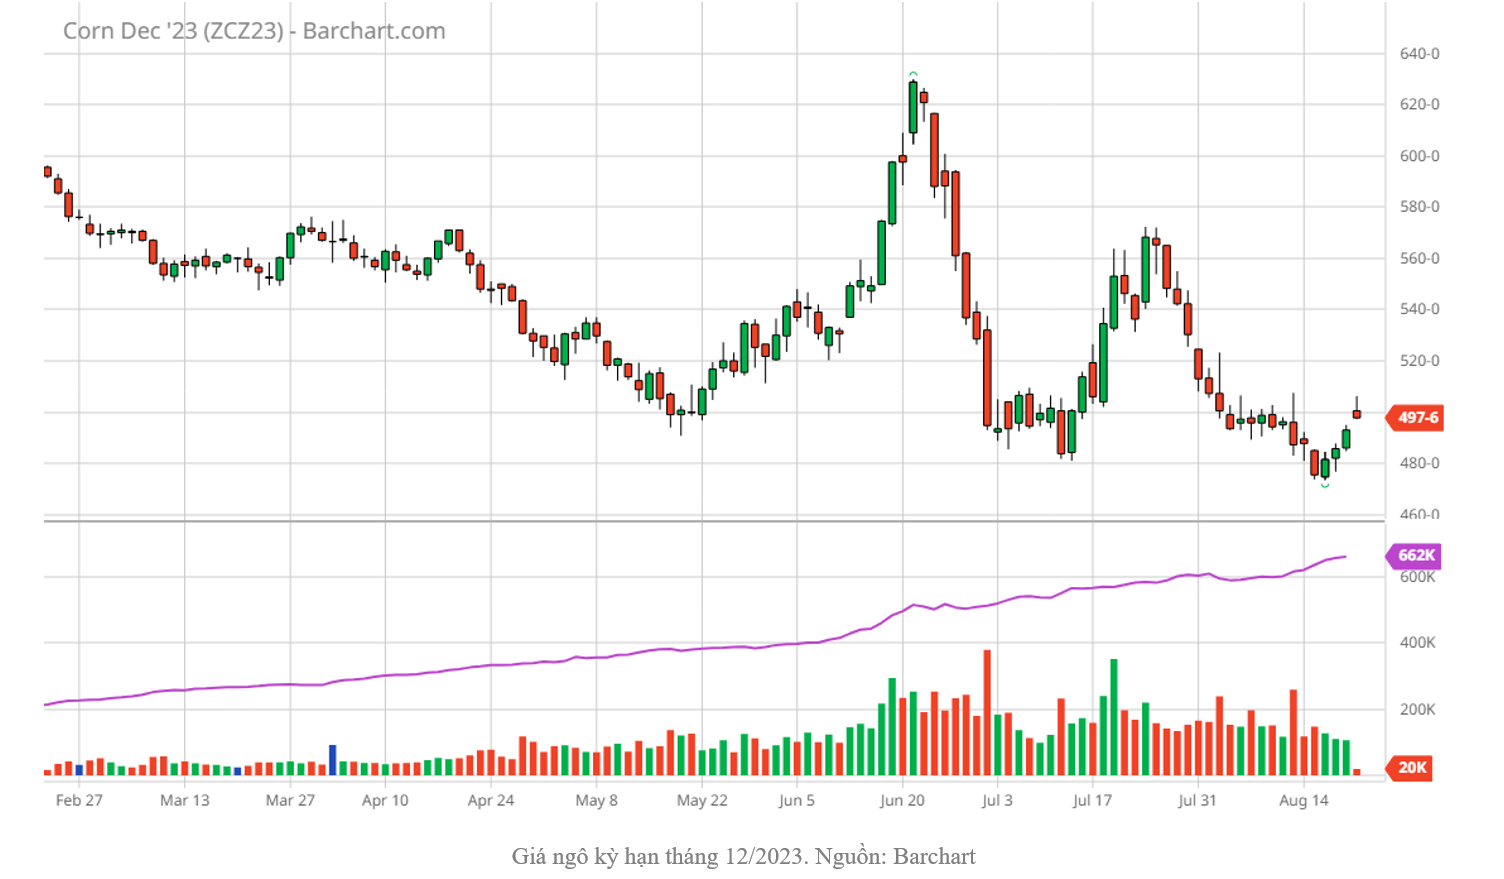Click the 200K volume axis label
Screen dimensions: 1504x879
coord(1417,710)
